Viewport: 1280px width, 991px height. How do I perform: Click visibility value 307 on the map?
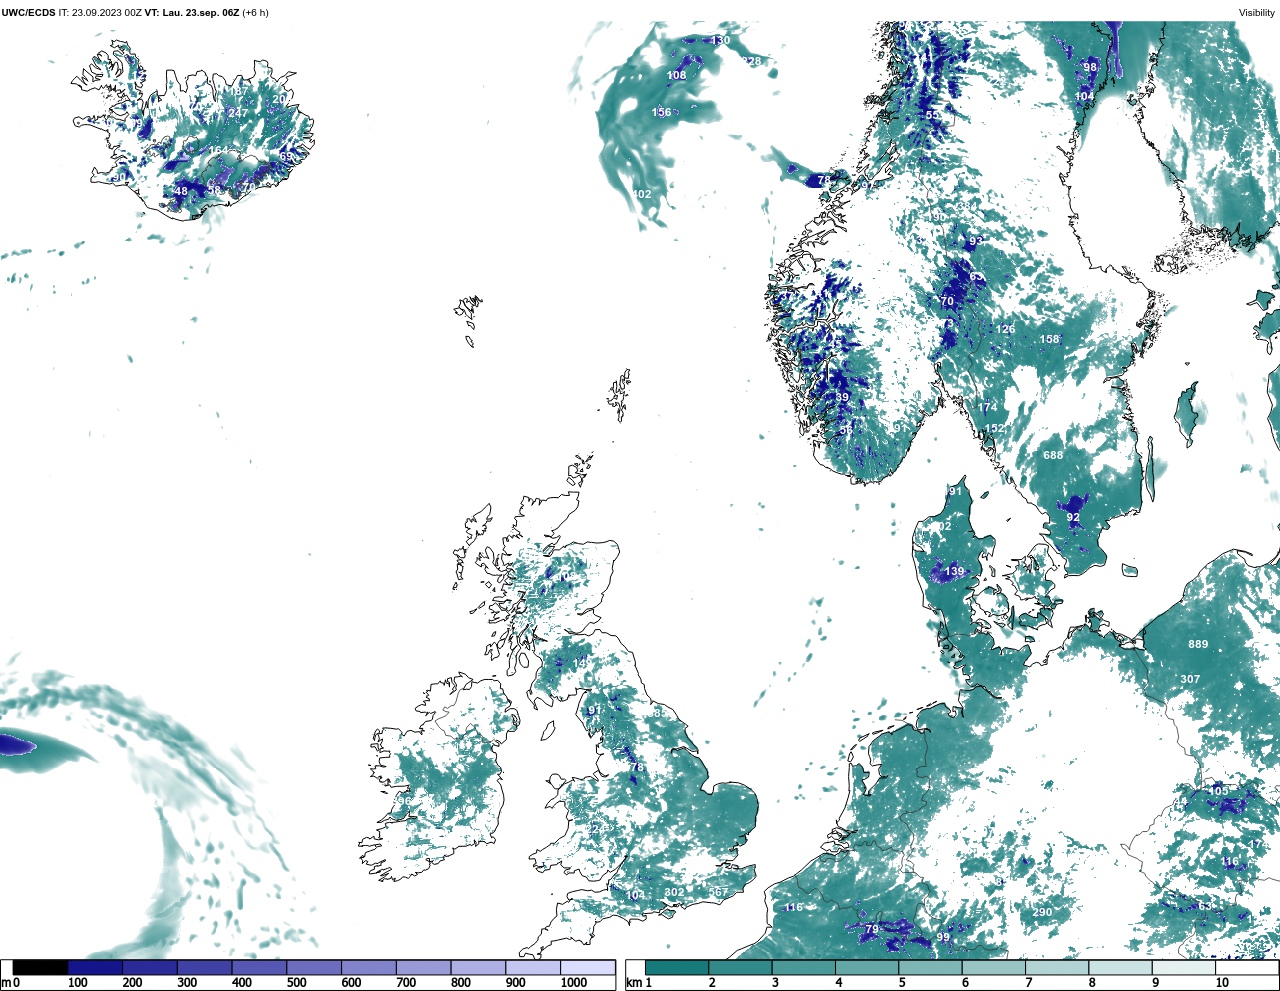[x=1190, y=679]
